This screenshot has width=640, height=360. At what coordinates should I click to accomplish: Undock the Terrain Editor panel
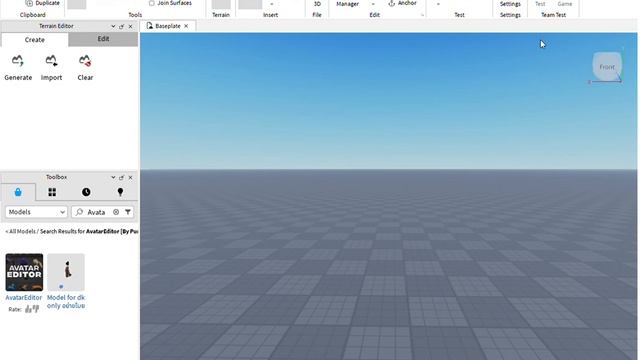tap(121, 27)
